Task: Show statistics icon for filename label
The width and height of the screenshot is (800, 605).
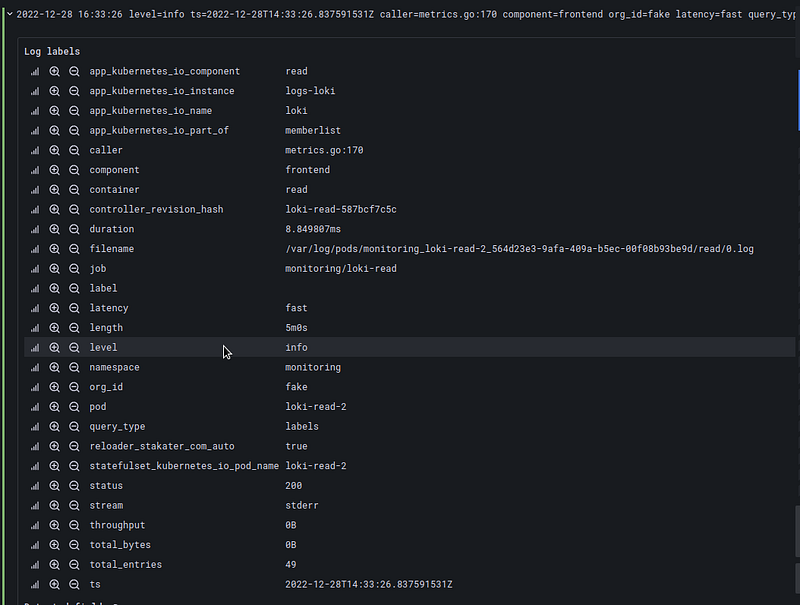Action: [35, 249]
